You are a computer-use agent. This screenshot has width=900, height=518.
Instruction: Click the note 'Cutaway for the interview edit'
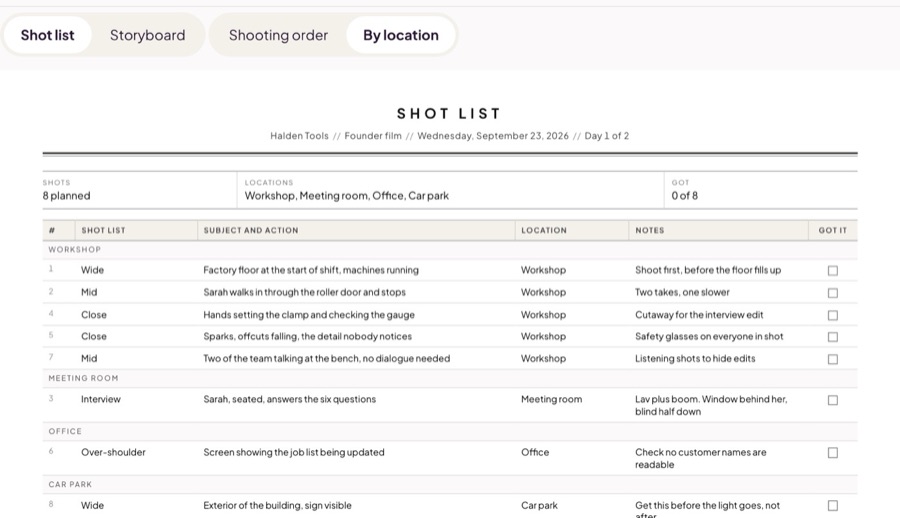[x=699, y=315]
